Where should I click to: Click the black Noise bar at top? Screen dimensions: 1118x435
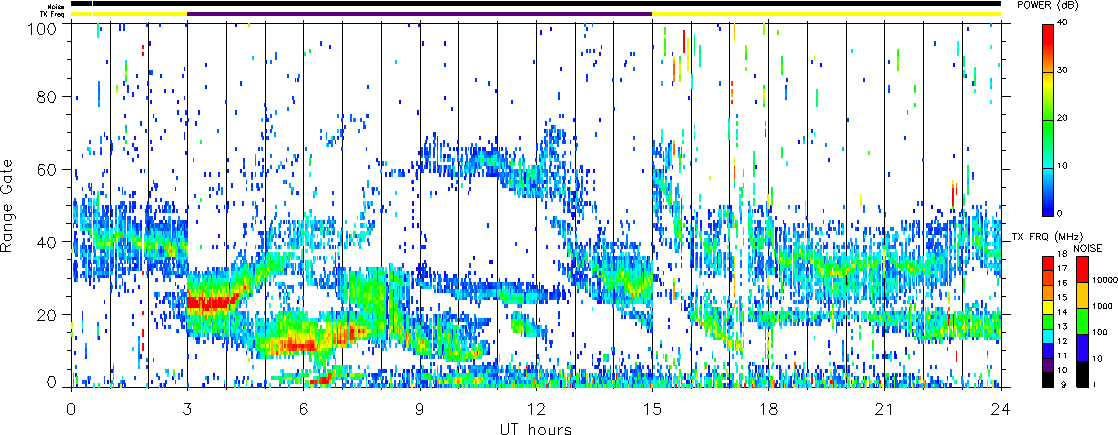(x=536, y=5)
